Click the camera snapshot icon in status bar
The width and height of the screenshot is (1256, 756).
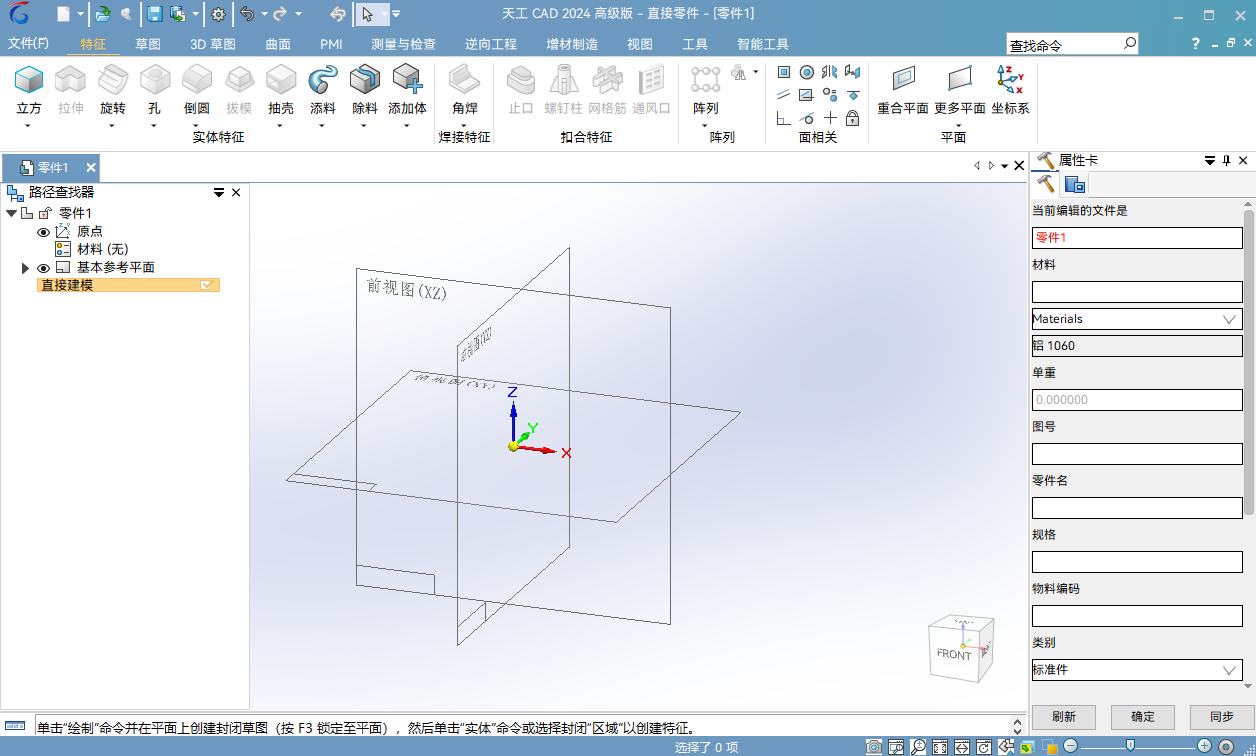point(874,747)
